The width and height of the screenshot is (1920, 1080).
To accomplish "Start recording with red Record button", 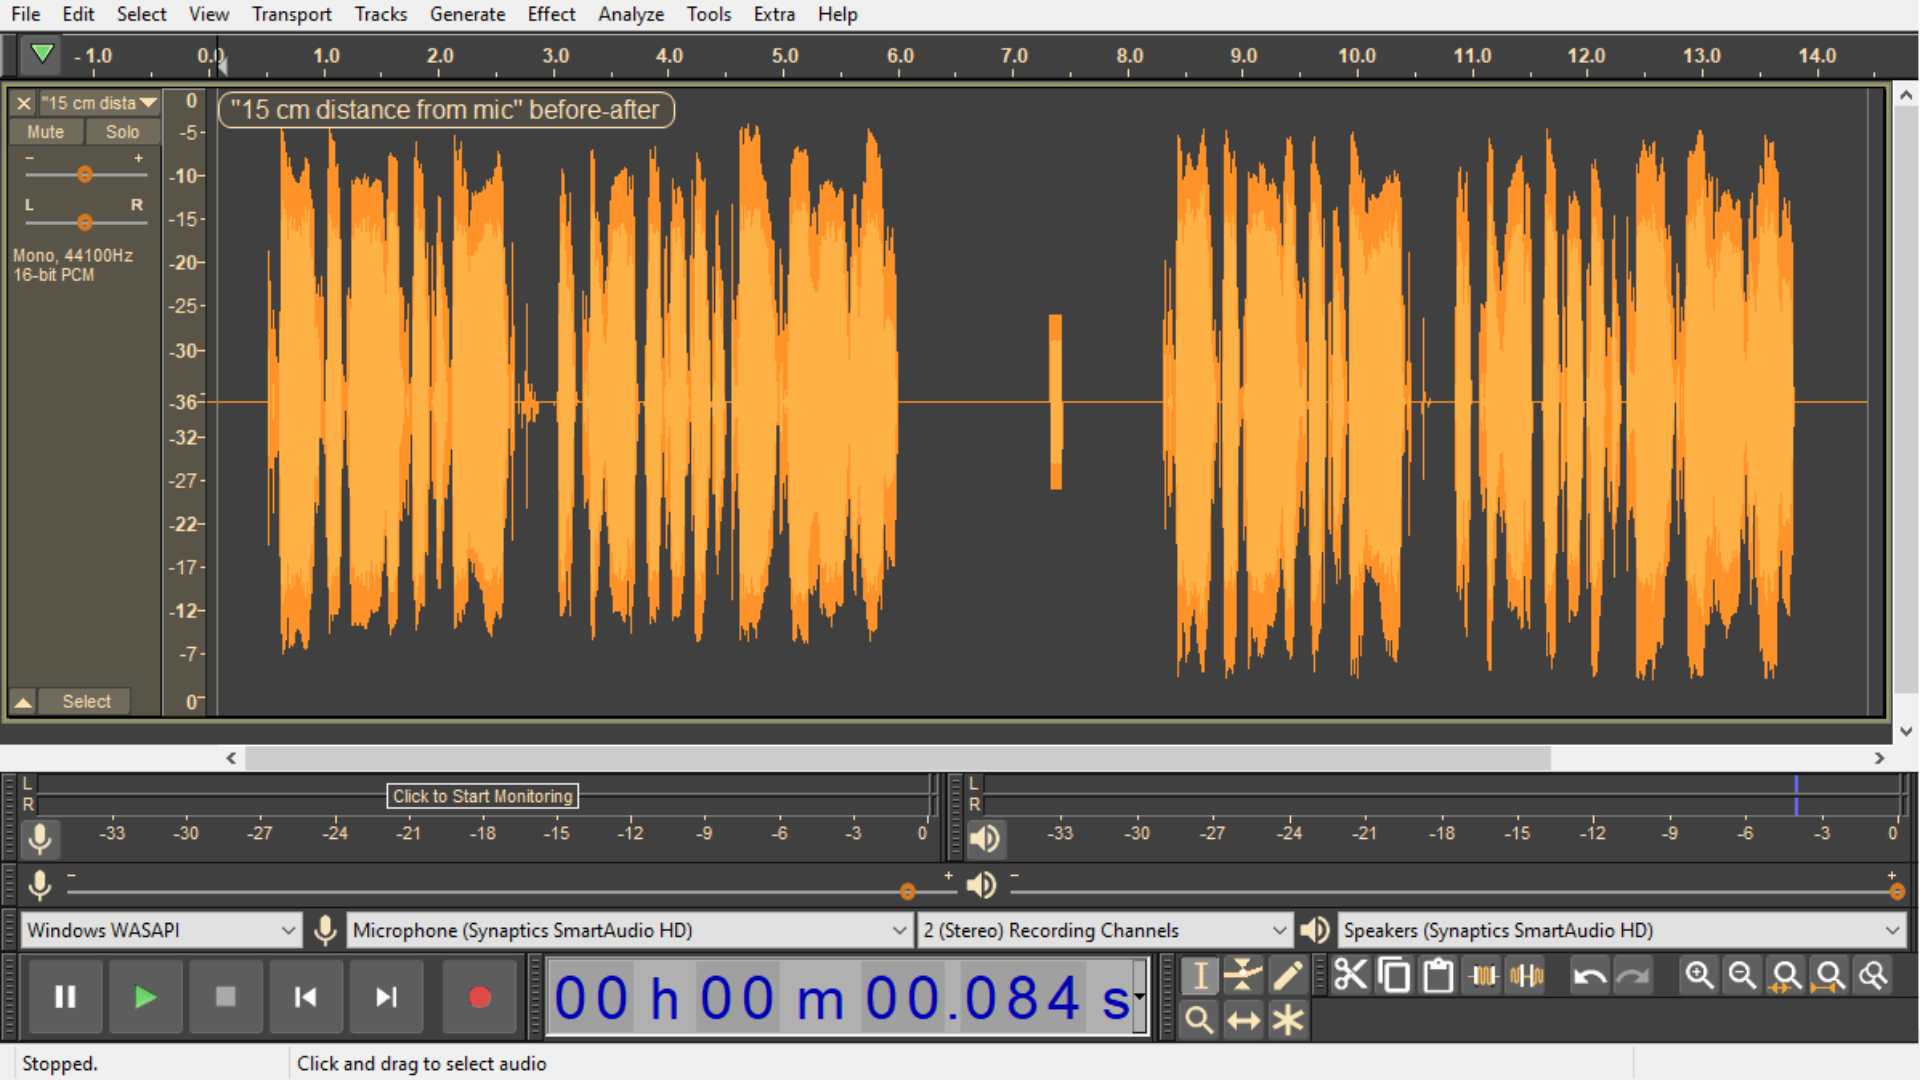I will [x=479, y=997].
